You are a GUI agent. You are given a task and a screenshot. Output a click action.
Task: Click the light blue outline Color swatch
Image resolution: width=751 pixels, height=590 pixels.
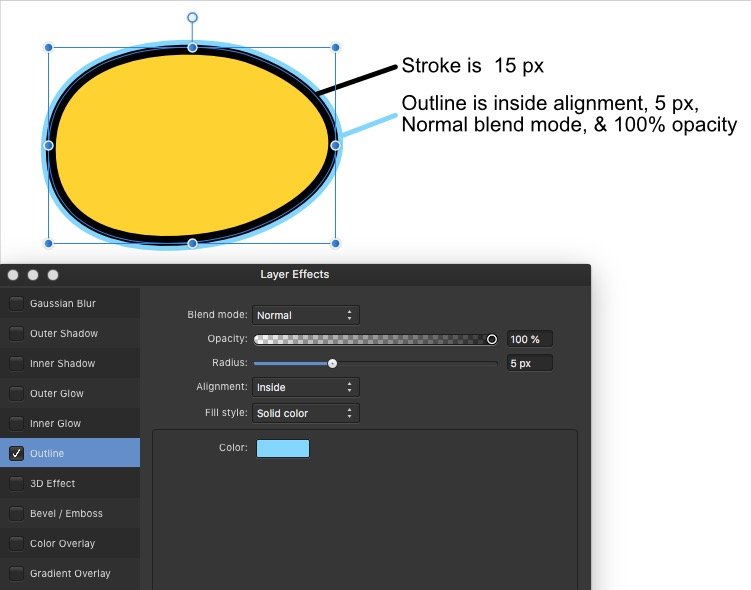point(283,448)
